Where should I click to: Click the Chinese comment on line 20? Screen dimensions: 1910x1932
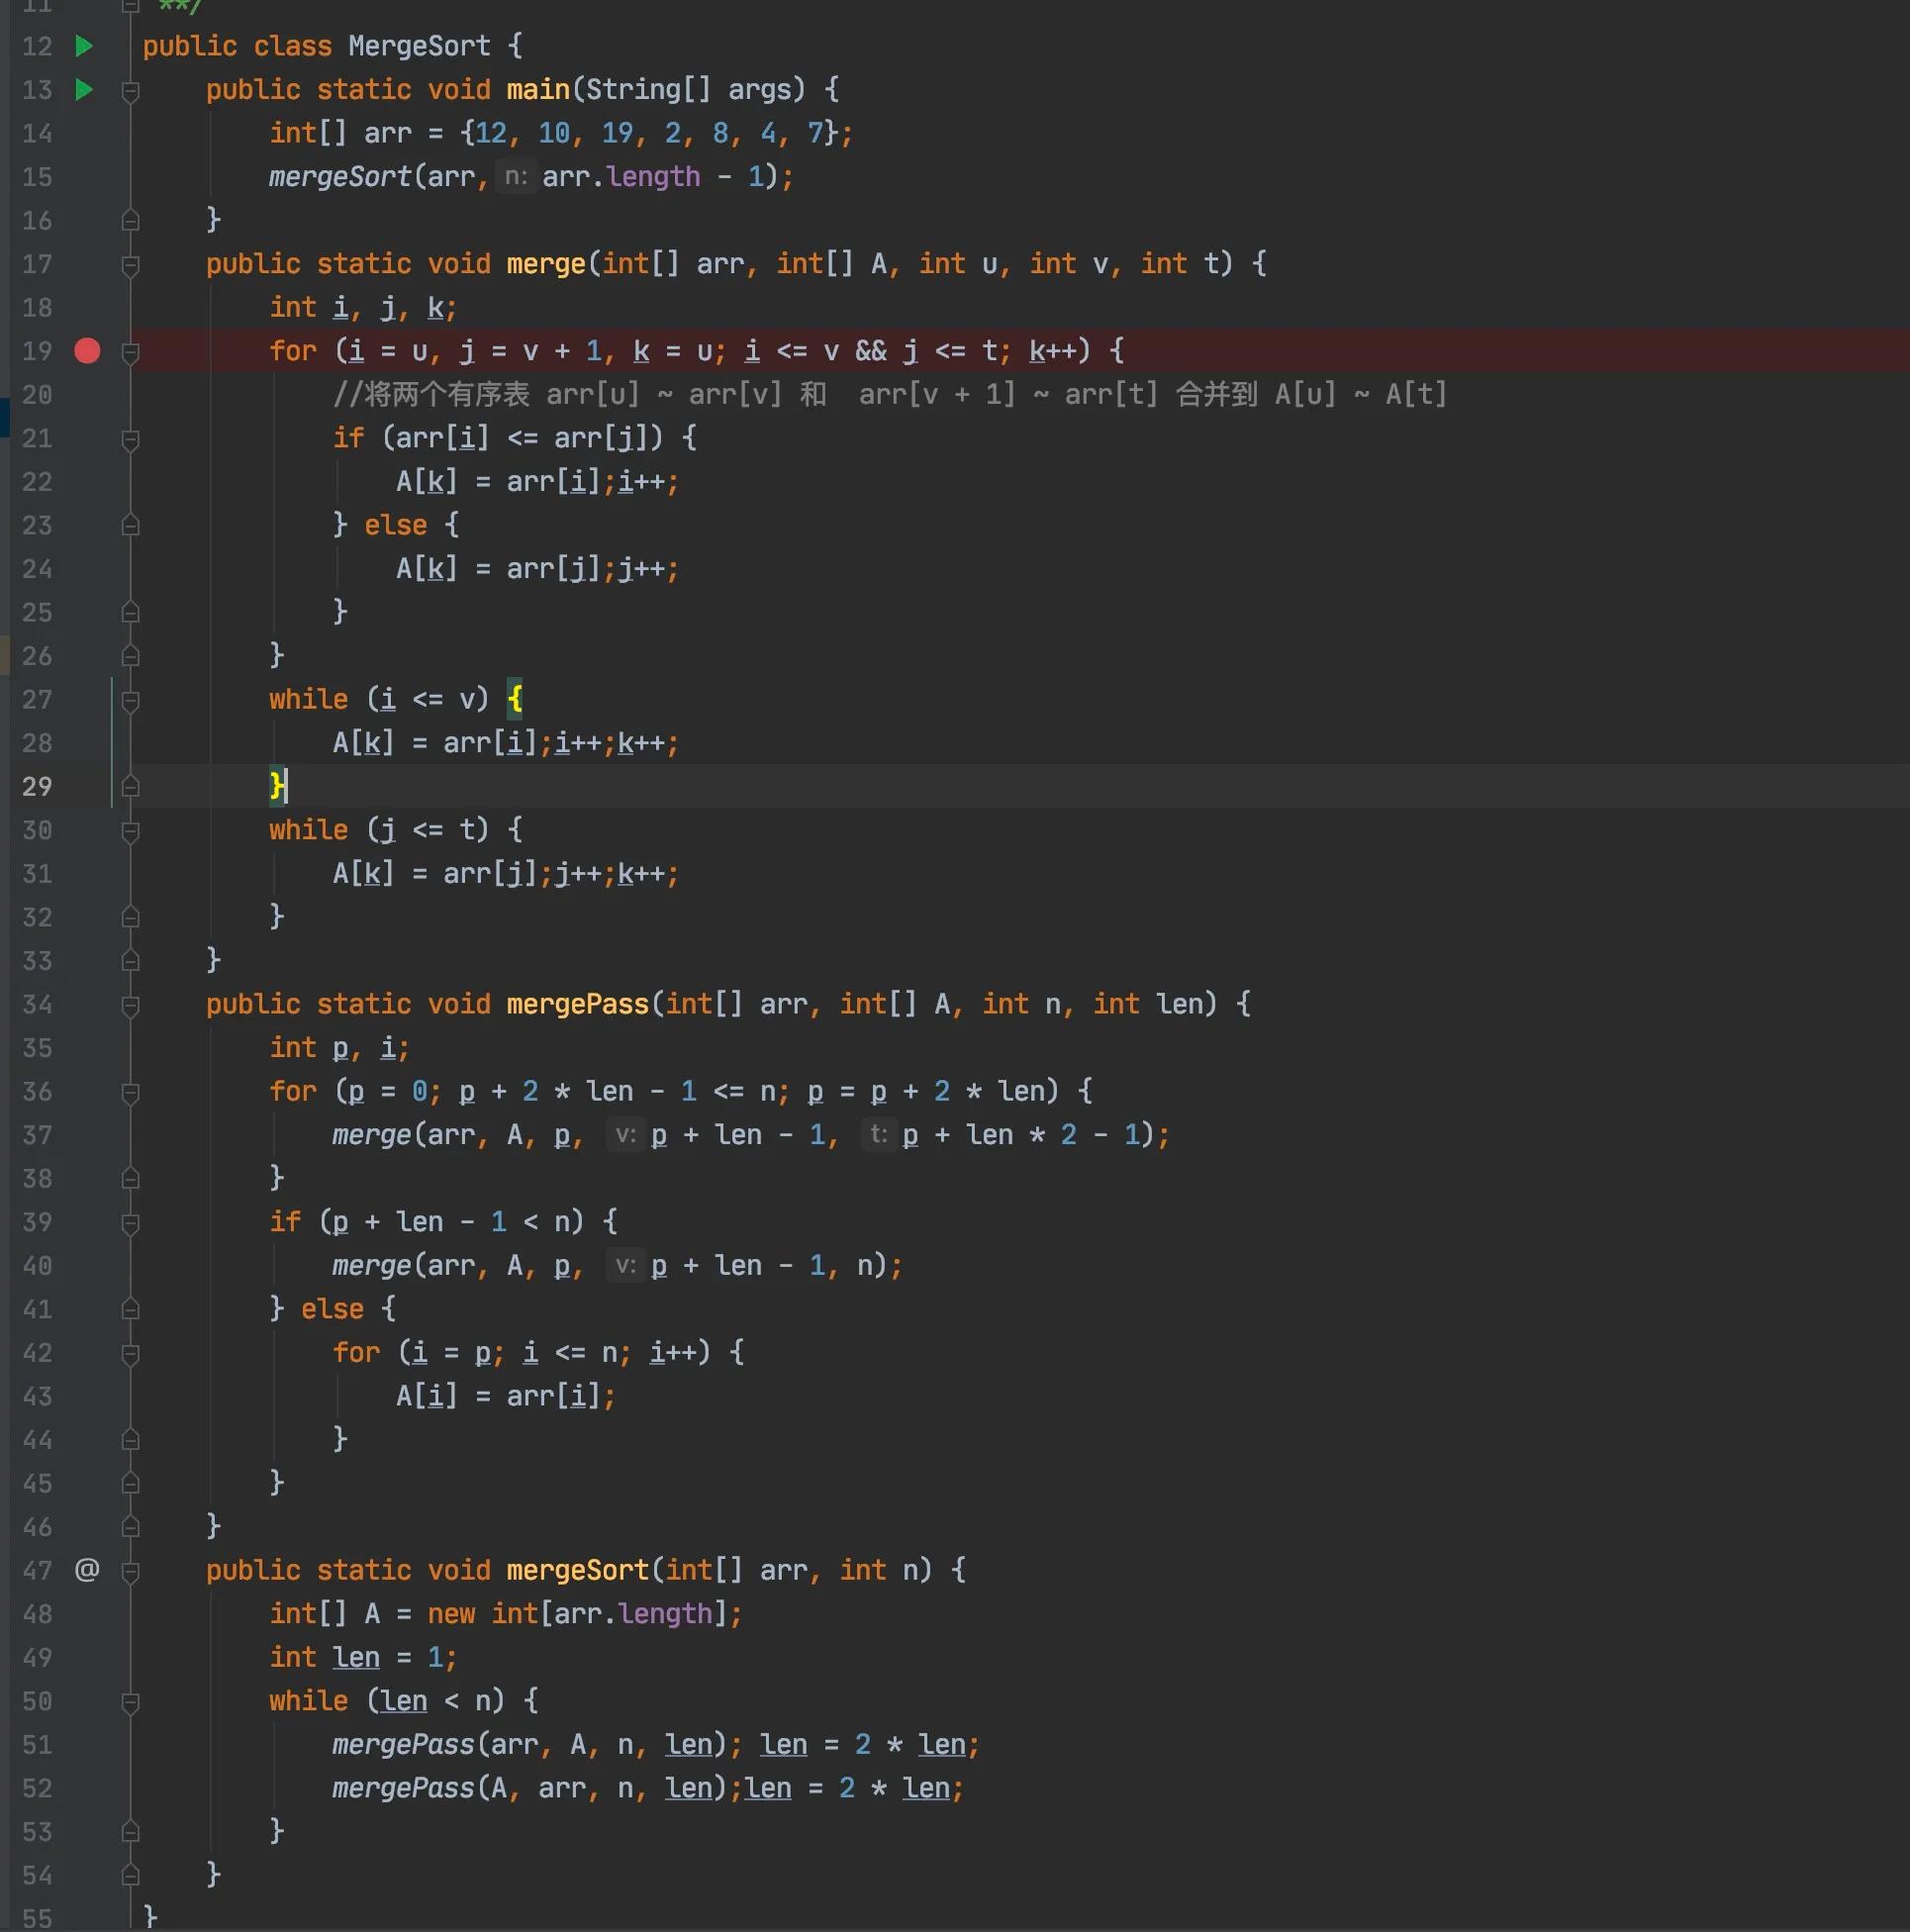tap(890, 395)
